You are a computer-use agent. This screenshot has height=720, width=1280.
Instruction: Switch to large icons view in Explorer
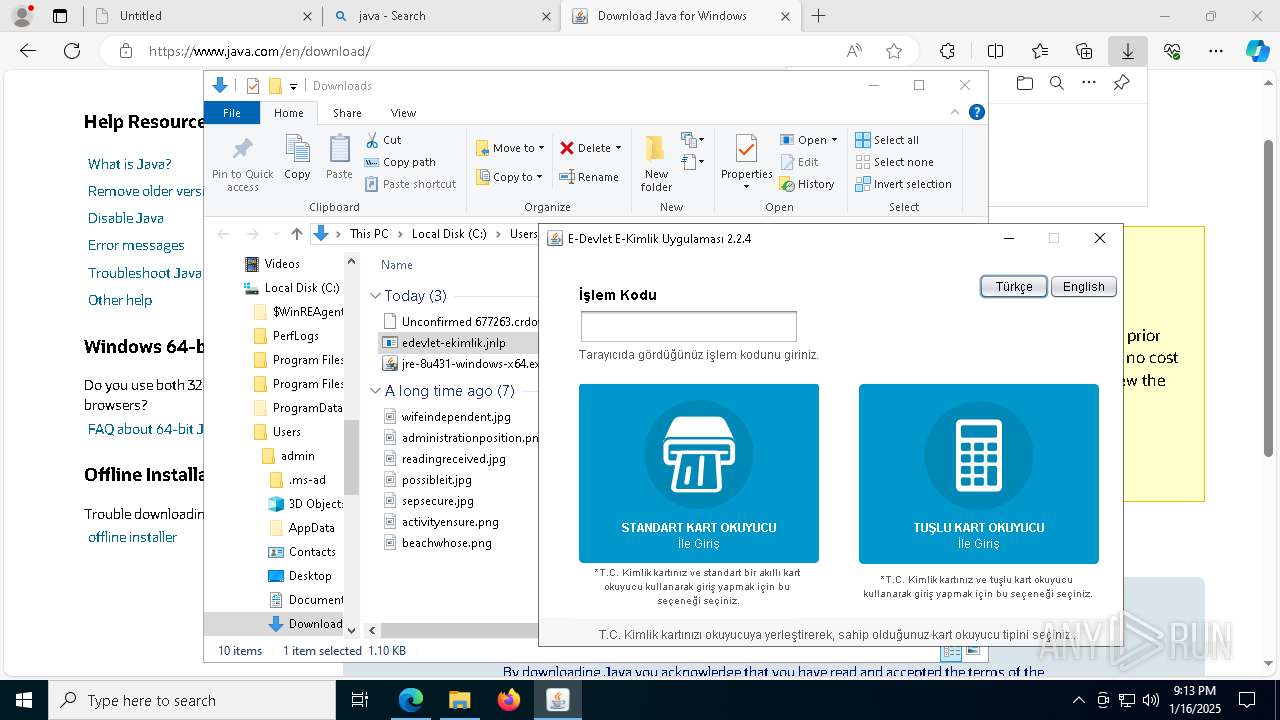(x=972, y=652)
